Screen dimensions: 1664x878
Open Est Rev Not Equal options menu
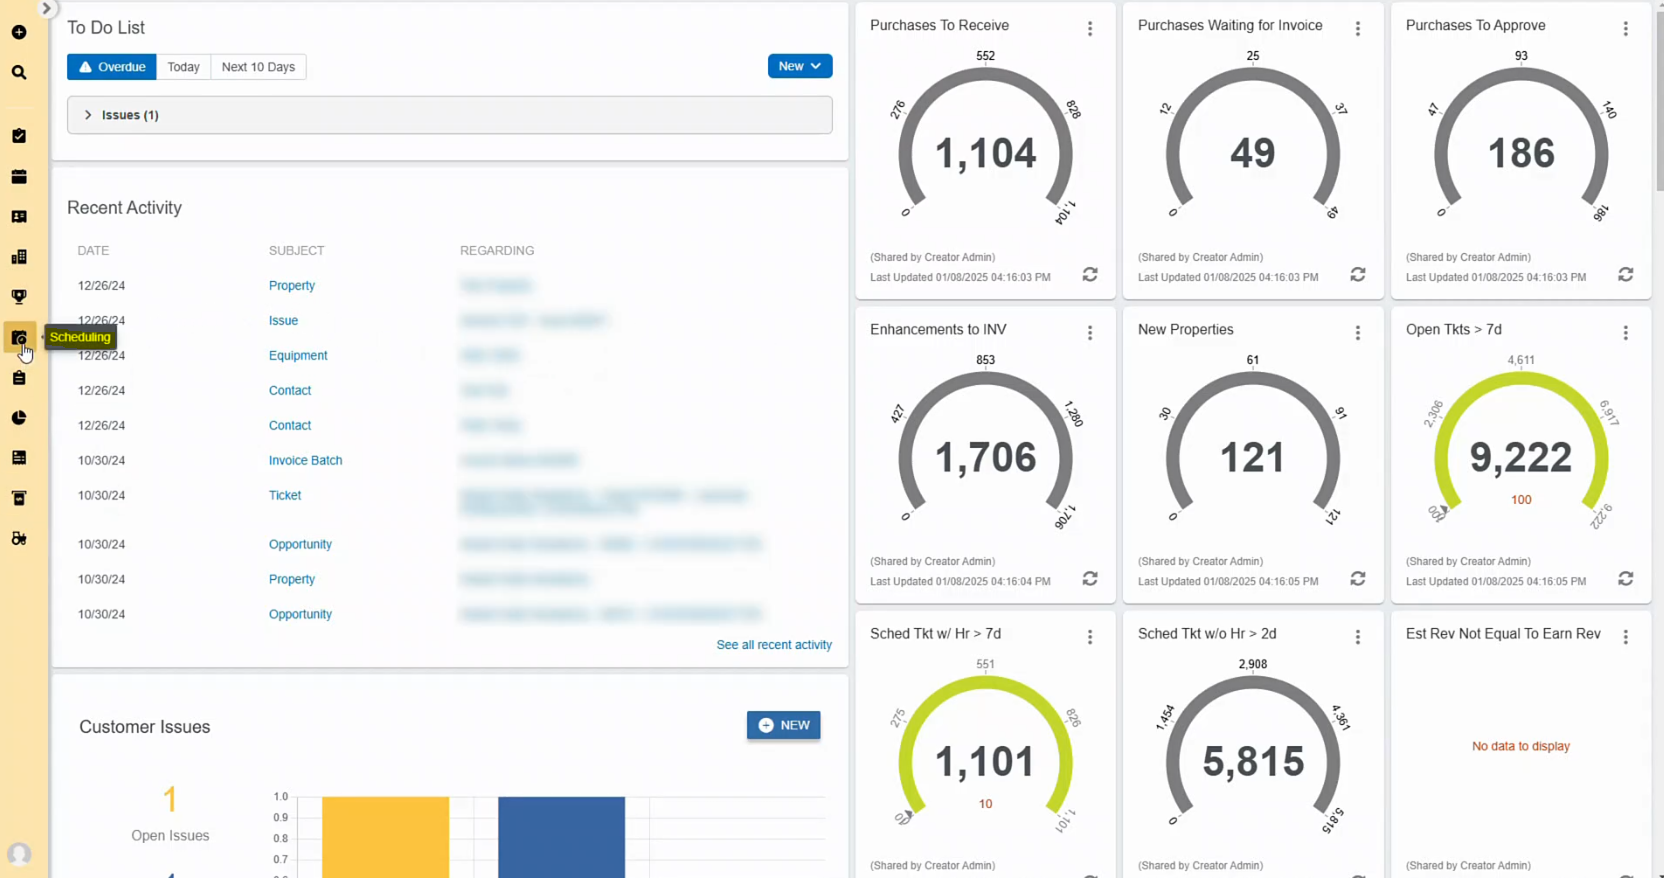pos(1626,637)
